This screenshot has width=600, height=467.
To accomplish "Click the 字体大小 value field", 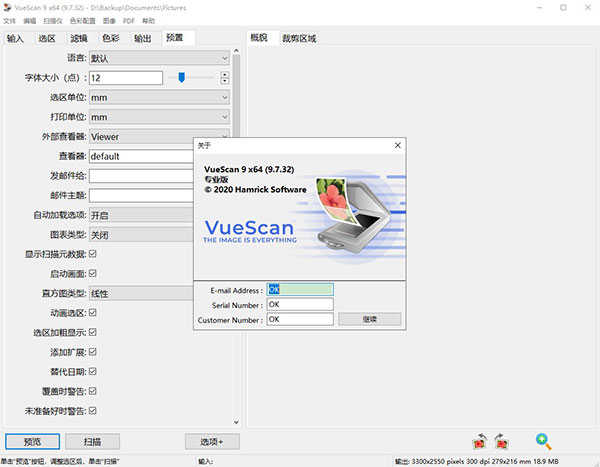I will [x=126, y=78].
